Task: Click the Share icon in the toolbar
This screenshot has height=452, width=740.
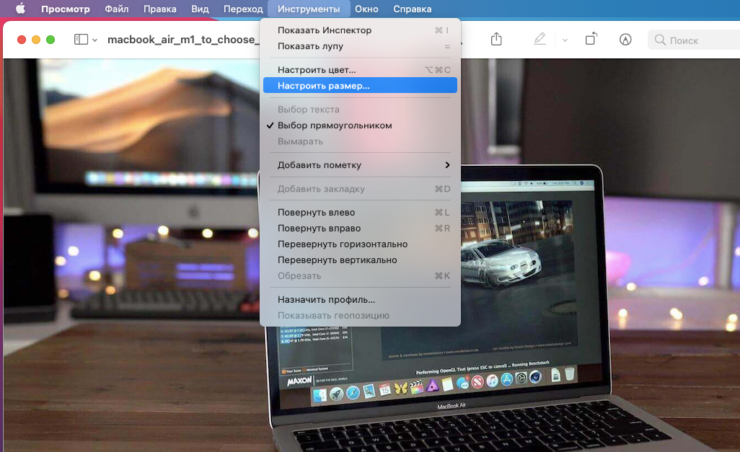Action: pyautogui.click(x=497, y=39)
